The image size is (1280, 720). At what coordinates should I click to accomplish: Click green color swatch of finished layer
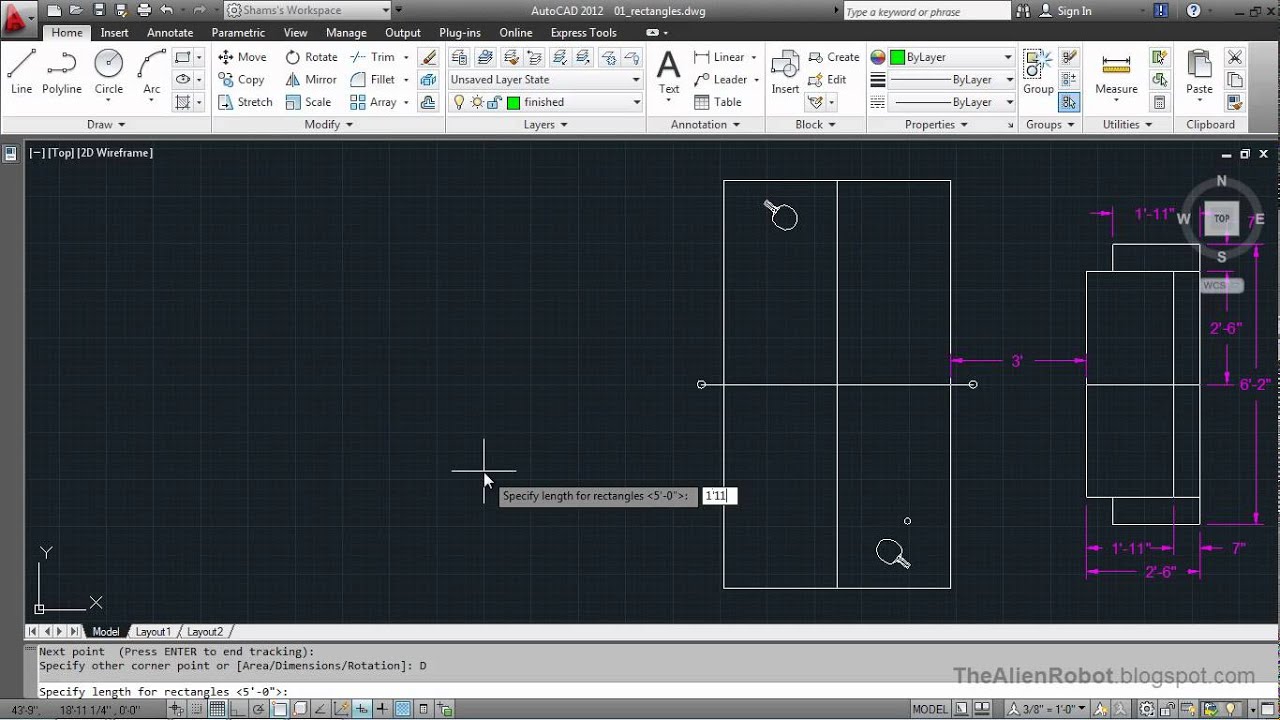point(514,102)
